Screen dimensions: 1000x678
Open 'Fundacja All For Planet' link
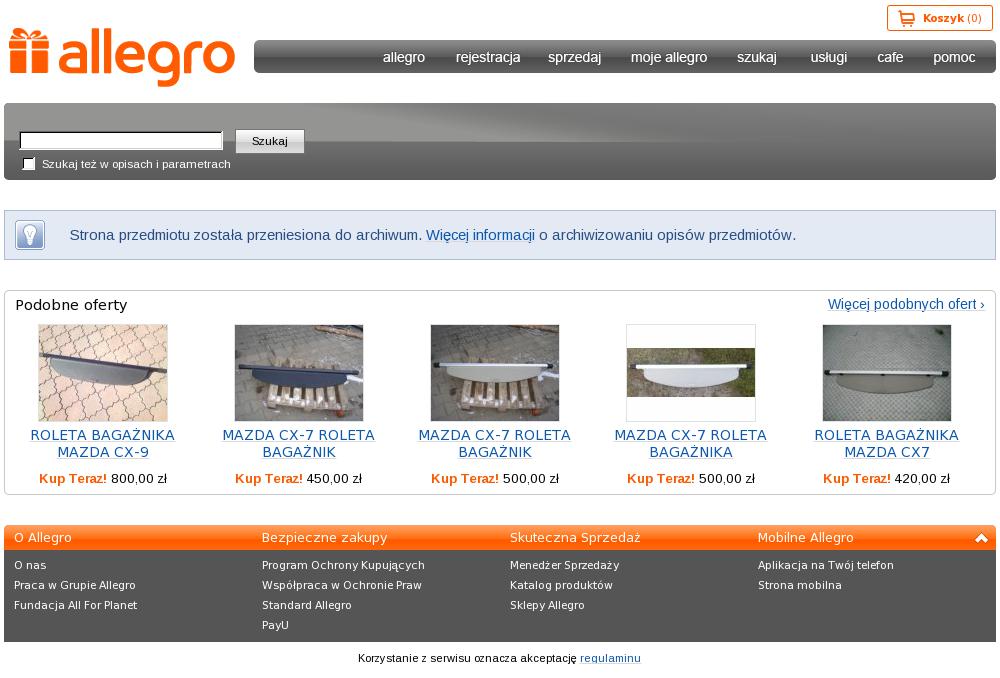[x=75, y=605]
